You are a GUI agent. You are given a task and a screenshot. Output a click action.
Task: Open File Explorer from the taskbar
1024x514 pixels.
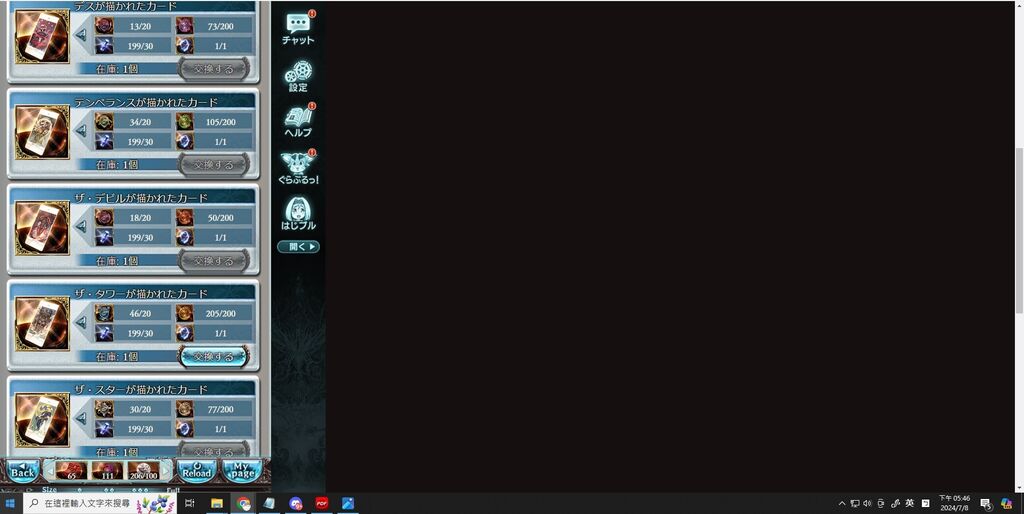[217, 503]
